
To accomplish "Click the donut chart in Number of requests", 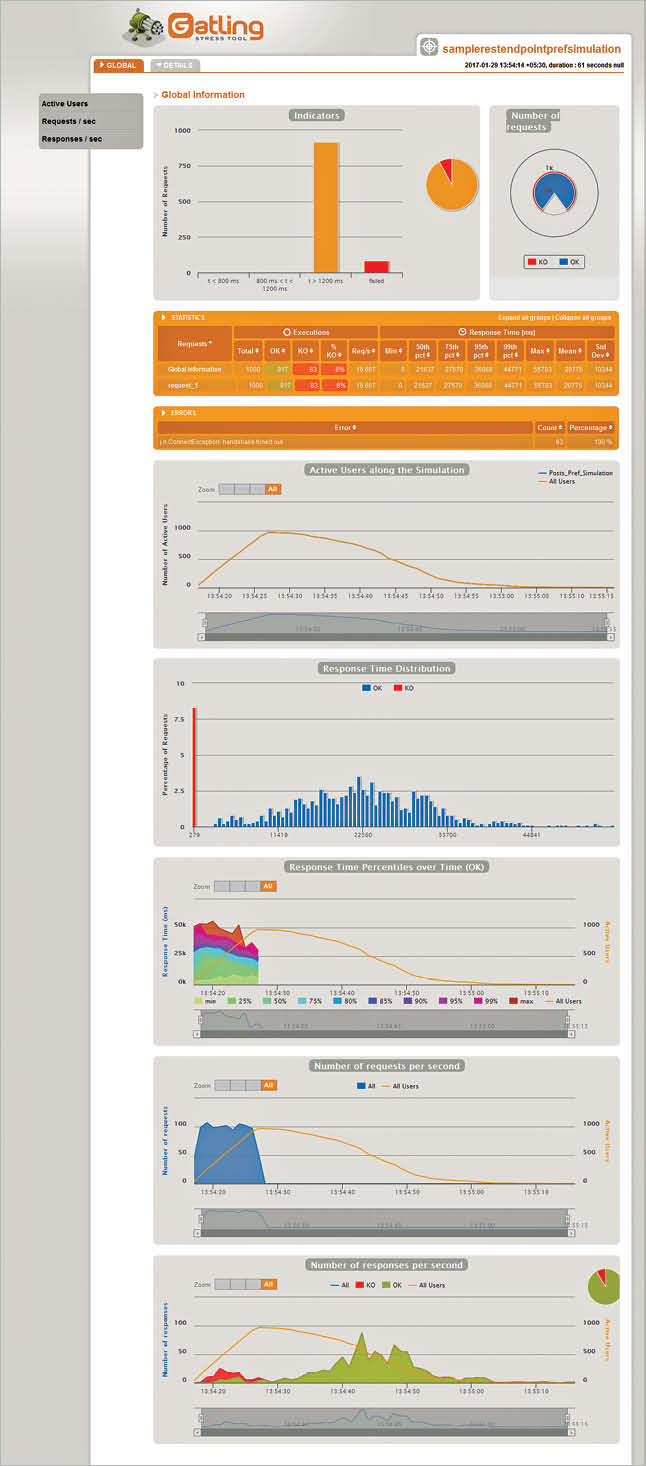I will click(x=553, y=190).
